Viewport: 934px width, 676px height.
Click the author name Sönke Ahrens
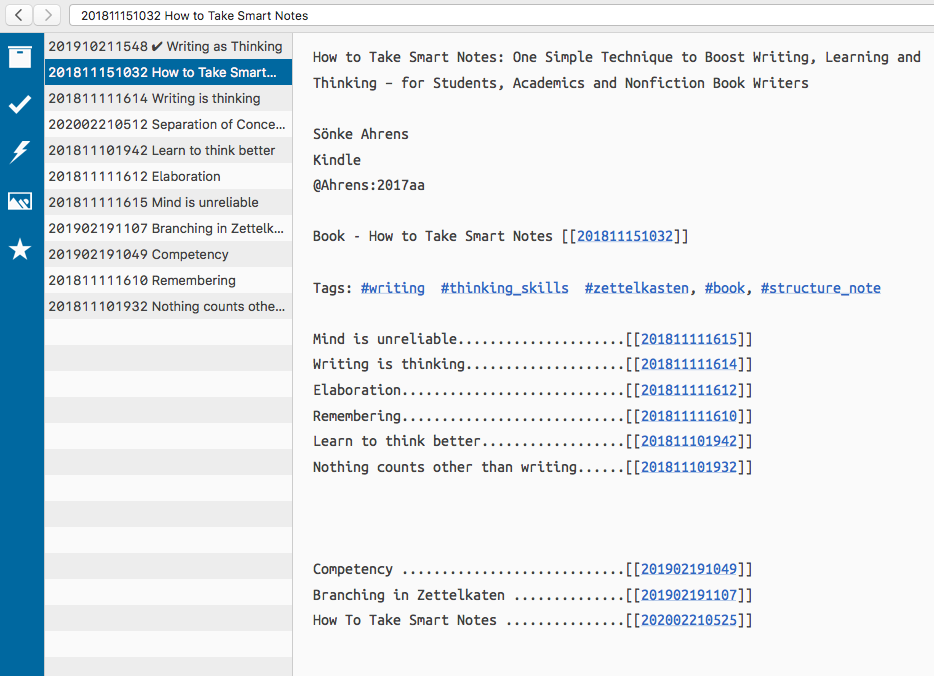(x=361, y=134)
